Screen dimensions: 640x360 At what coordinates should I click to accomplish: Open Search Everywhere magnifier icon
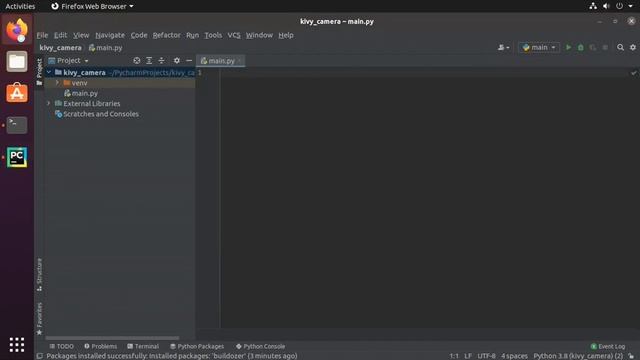click(x=620, y=47)
